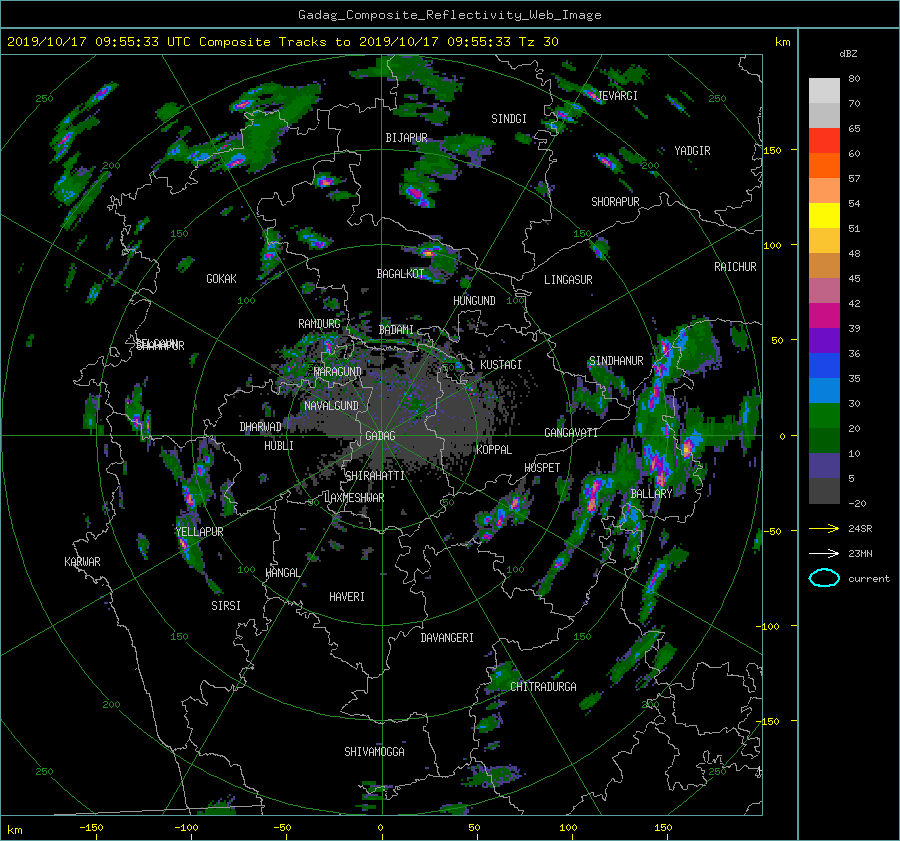900x841 pixels.
Task: Click the KUSTAGI city label
Action: pyautogui.click(x=501, y=365)
